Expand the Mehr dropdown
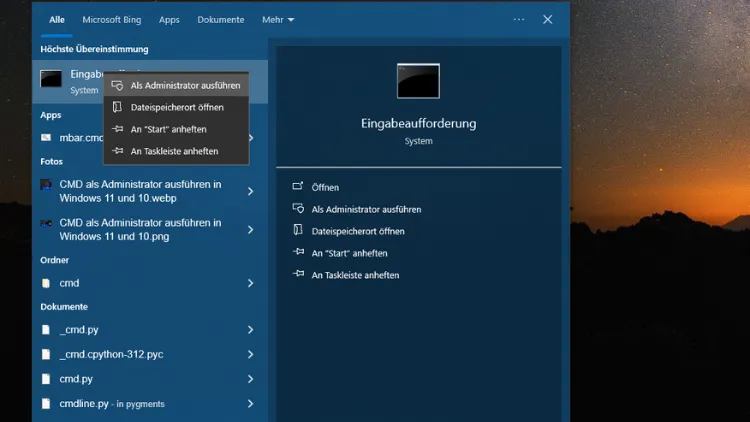The height and width of the screenshot is (422, 750). coord(278,20)
